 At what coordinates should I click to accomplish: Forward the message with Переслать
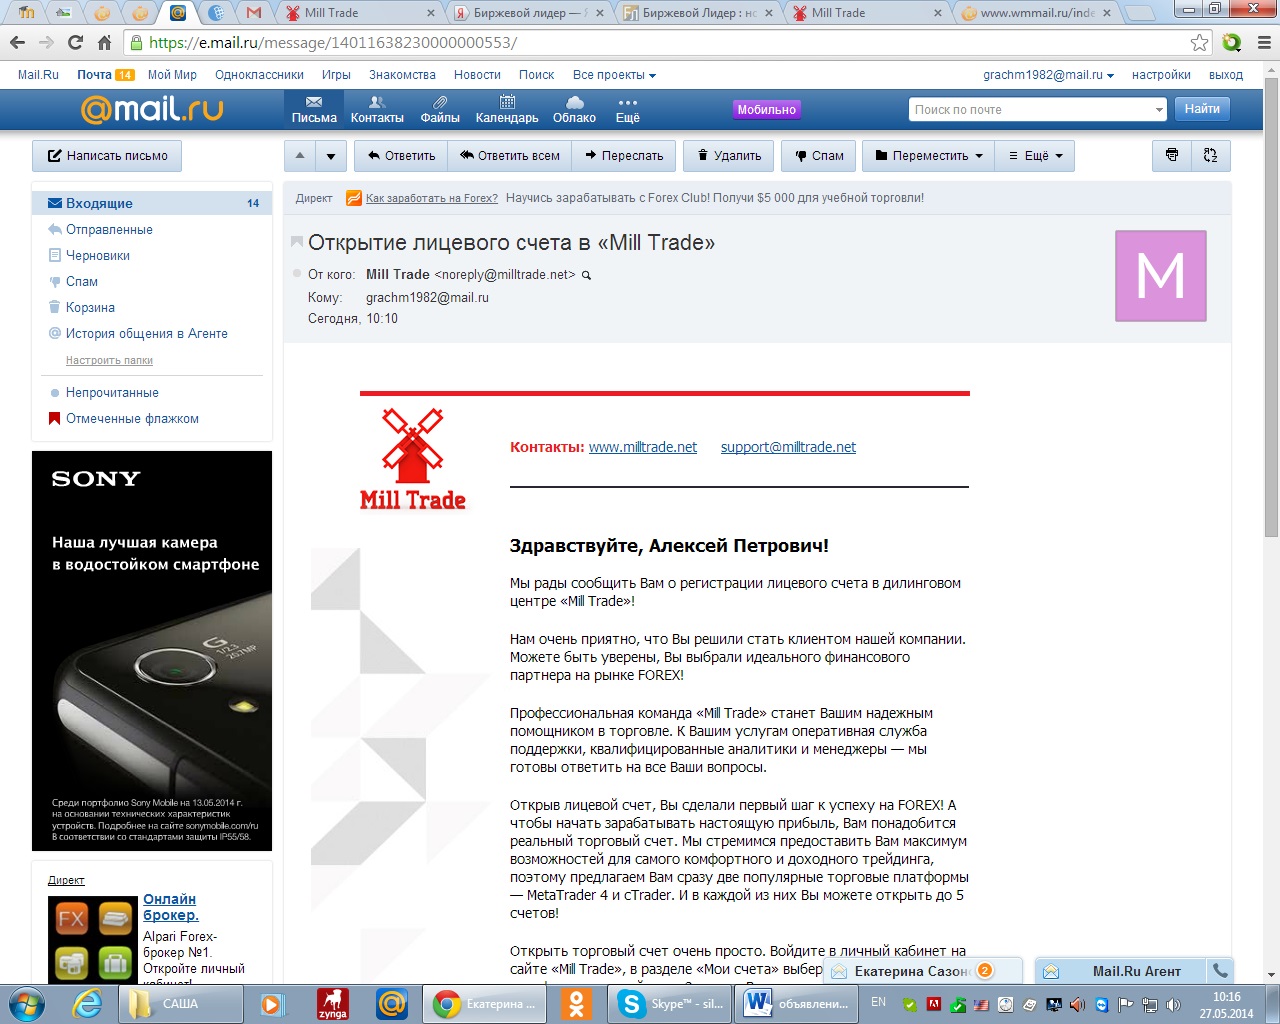[x=624, y=155]
